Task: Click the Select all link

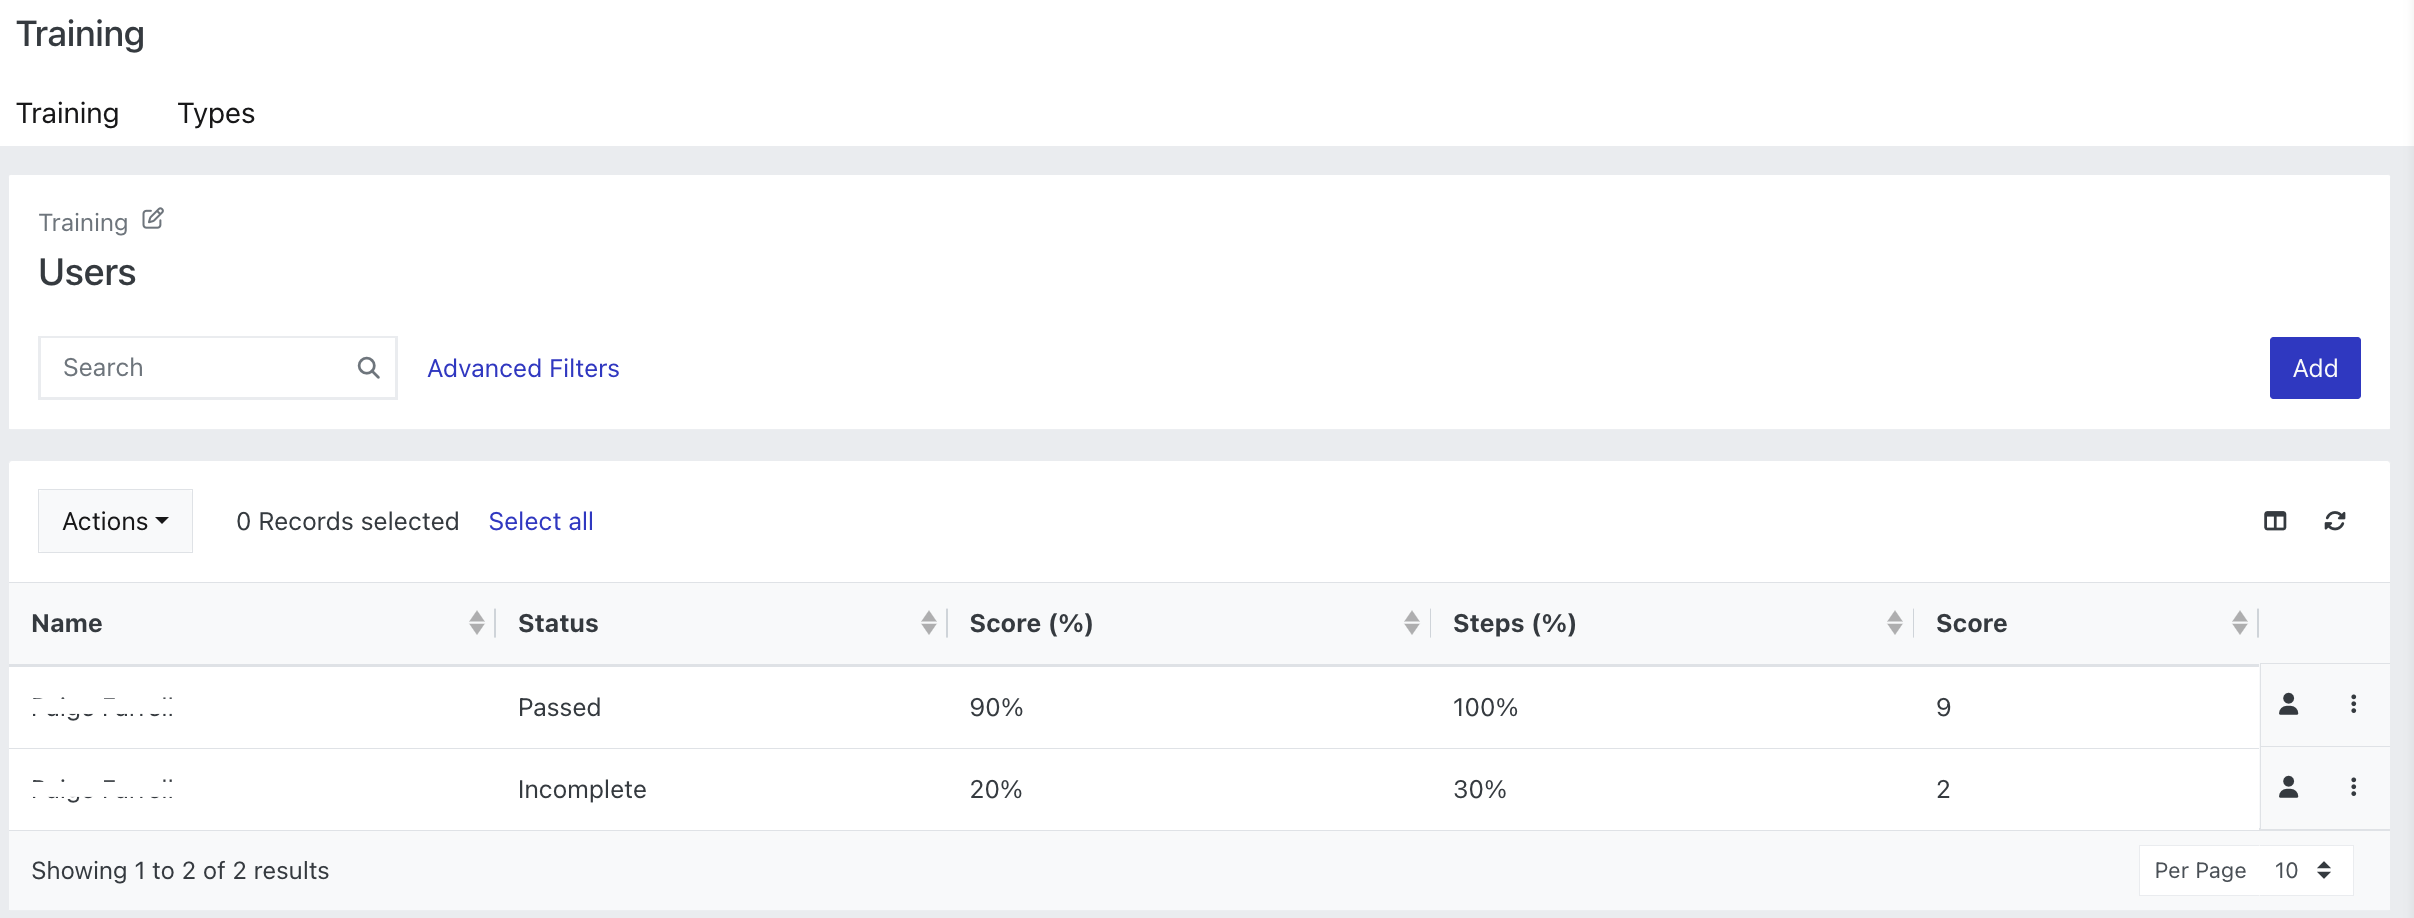Action: pos(541,521)
